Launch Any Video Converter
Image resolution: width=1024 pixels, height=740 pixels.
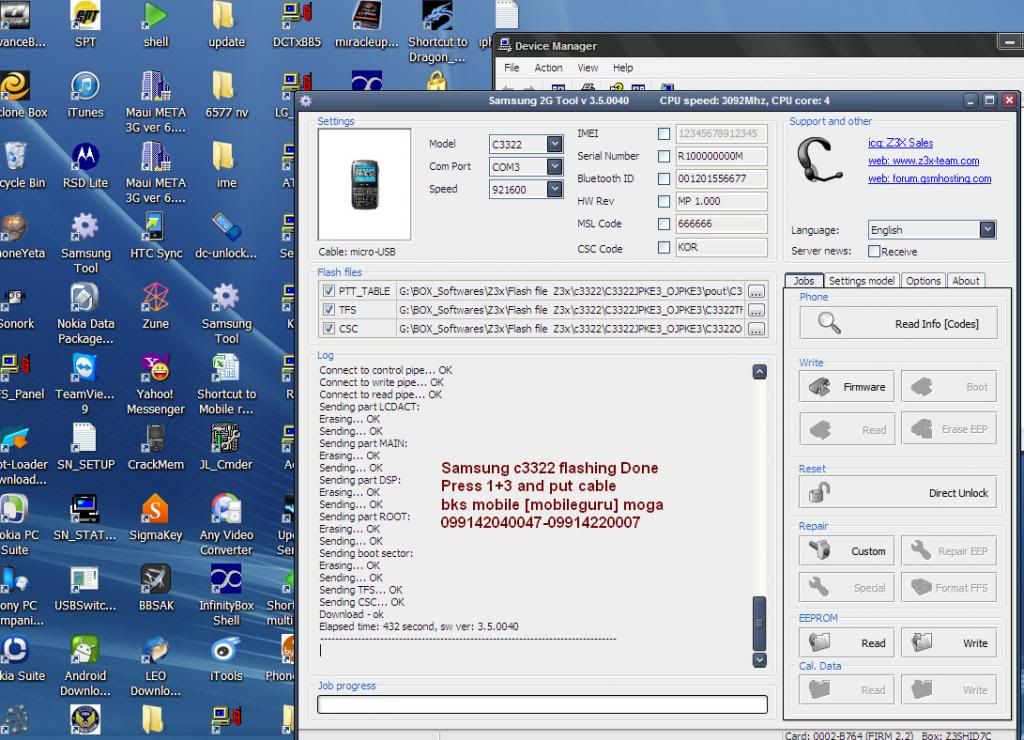tap(226, 525)
